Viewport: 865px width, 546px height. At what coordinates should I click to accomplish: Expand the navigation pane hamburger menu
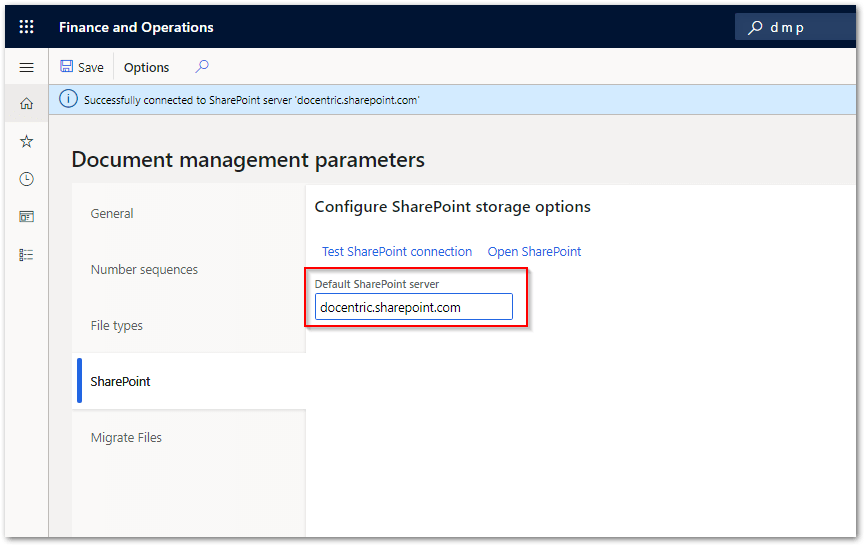27,67
